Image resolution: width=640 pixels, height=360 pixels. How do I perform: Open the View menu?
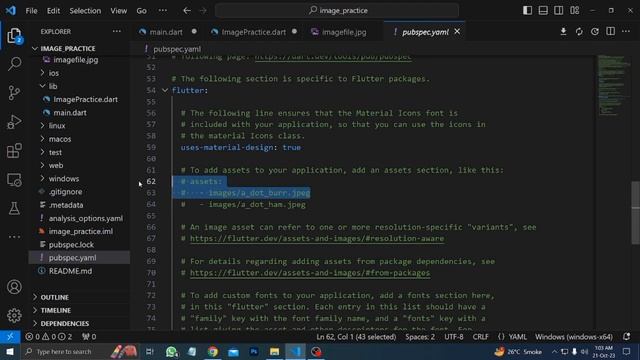tap(118, 11)
